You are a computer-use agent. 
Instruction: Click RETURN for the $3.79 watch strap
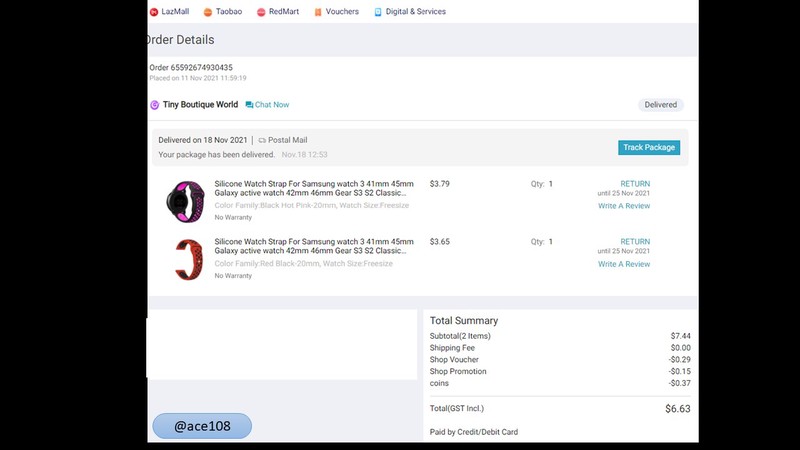coord(635,184)
